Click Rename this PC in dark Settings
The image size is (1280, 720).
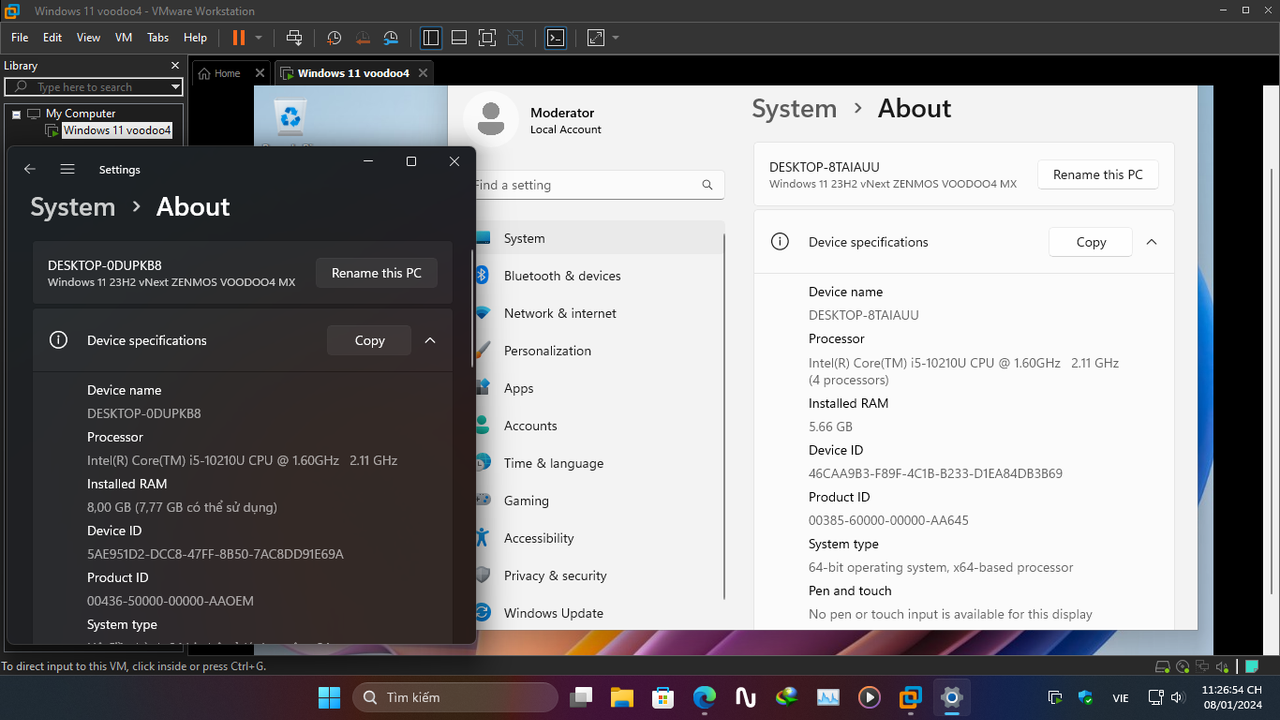click(377, 273)
